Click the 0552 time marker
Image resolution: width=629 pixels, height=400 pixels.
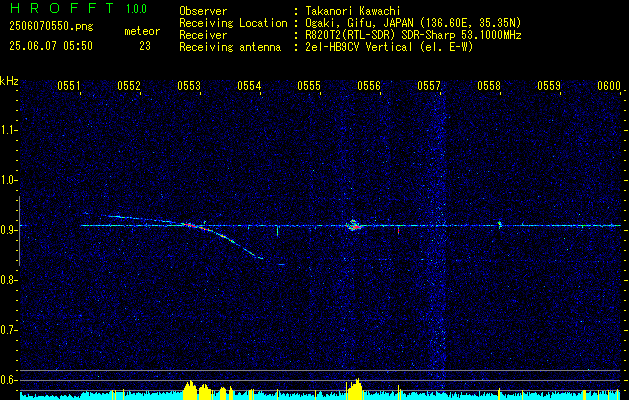[129, 85]
